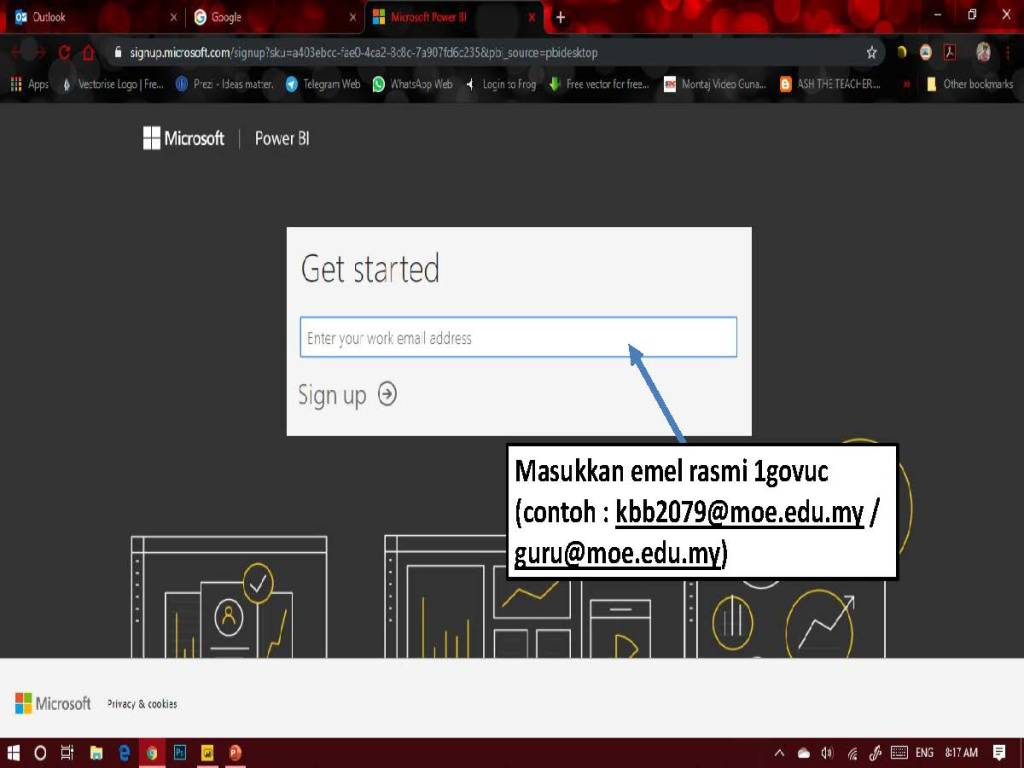Image resolution: width=1024 pixels, height=768 pixels.
Task: Open the Windows notification center icon
Action: (998, 752)
